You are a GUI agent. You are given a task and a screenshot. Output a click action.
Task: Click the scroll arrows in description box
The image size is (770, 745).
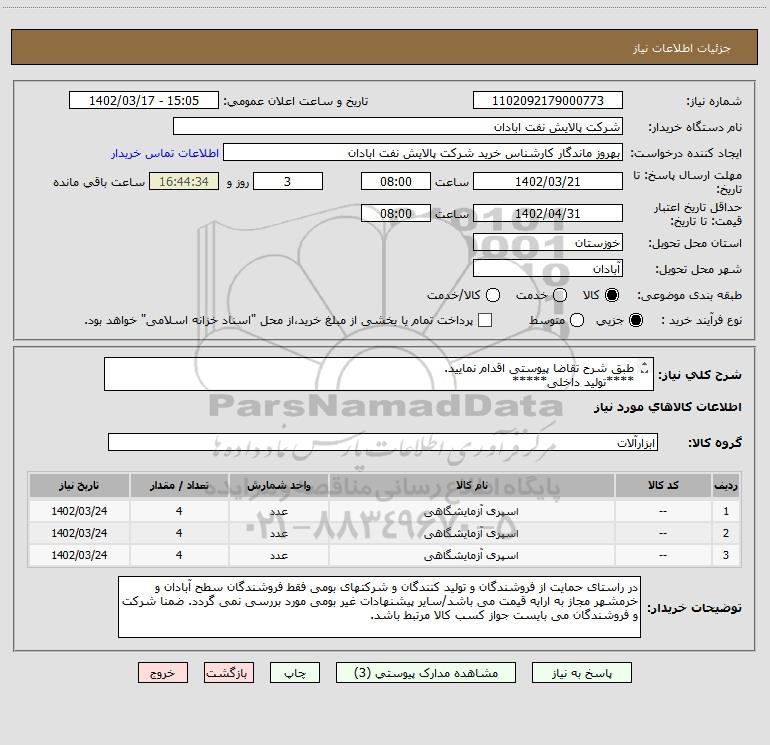(645, 367)
